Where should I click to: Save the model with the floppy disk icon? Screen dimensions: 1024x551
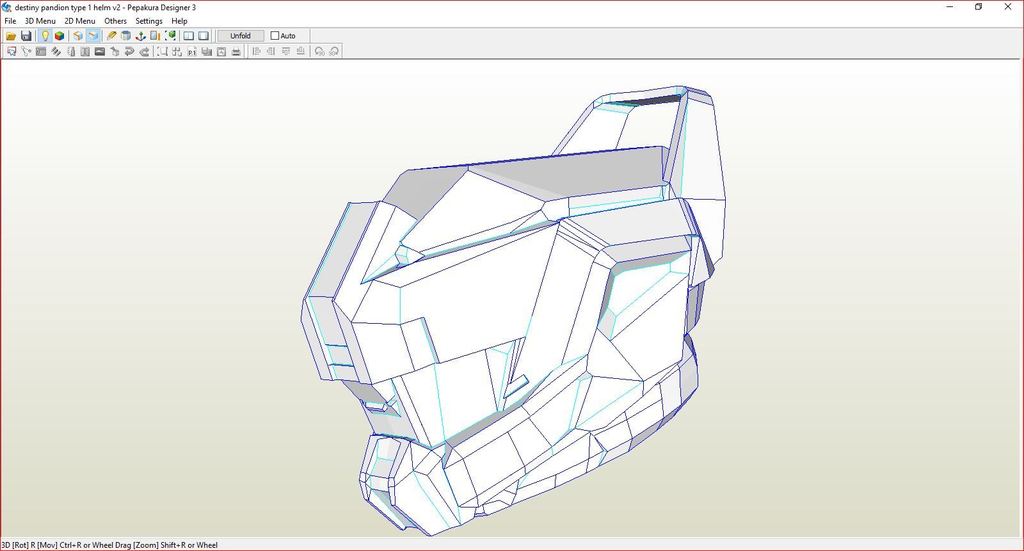point(26,36)
